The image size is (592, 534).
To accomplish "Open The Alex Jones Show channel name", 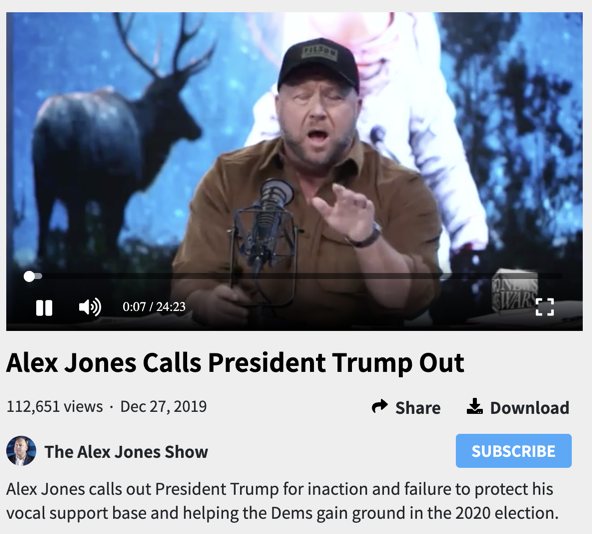I will tap(126, 452).
